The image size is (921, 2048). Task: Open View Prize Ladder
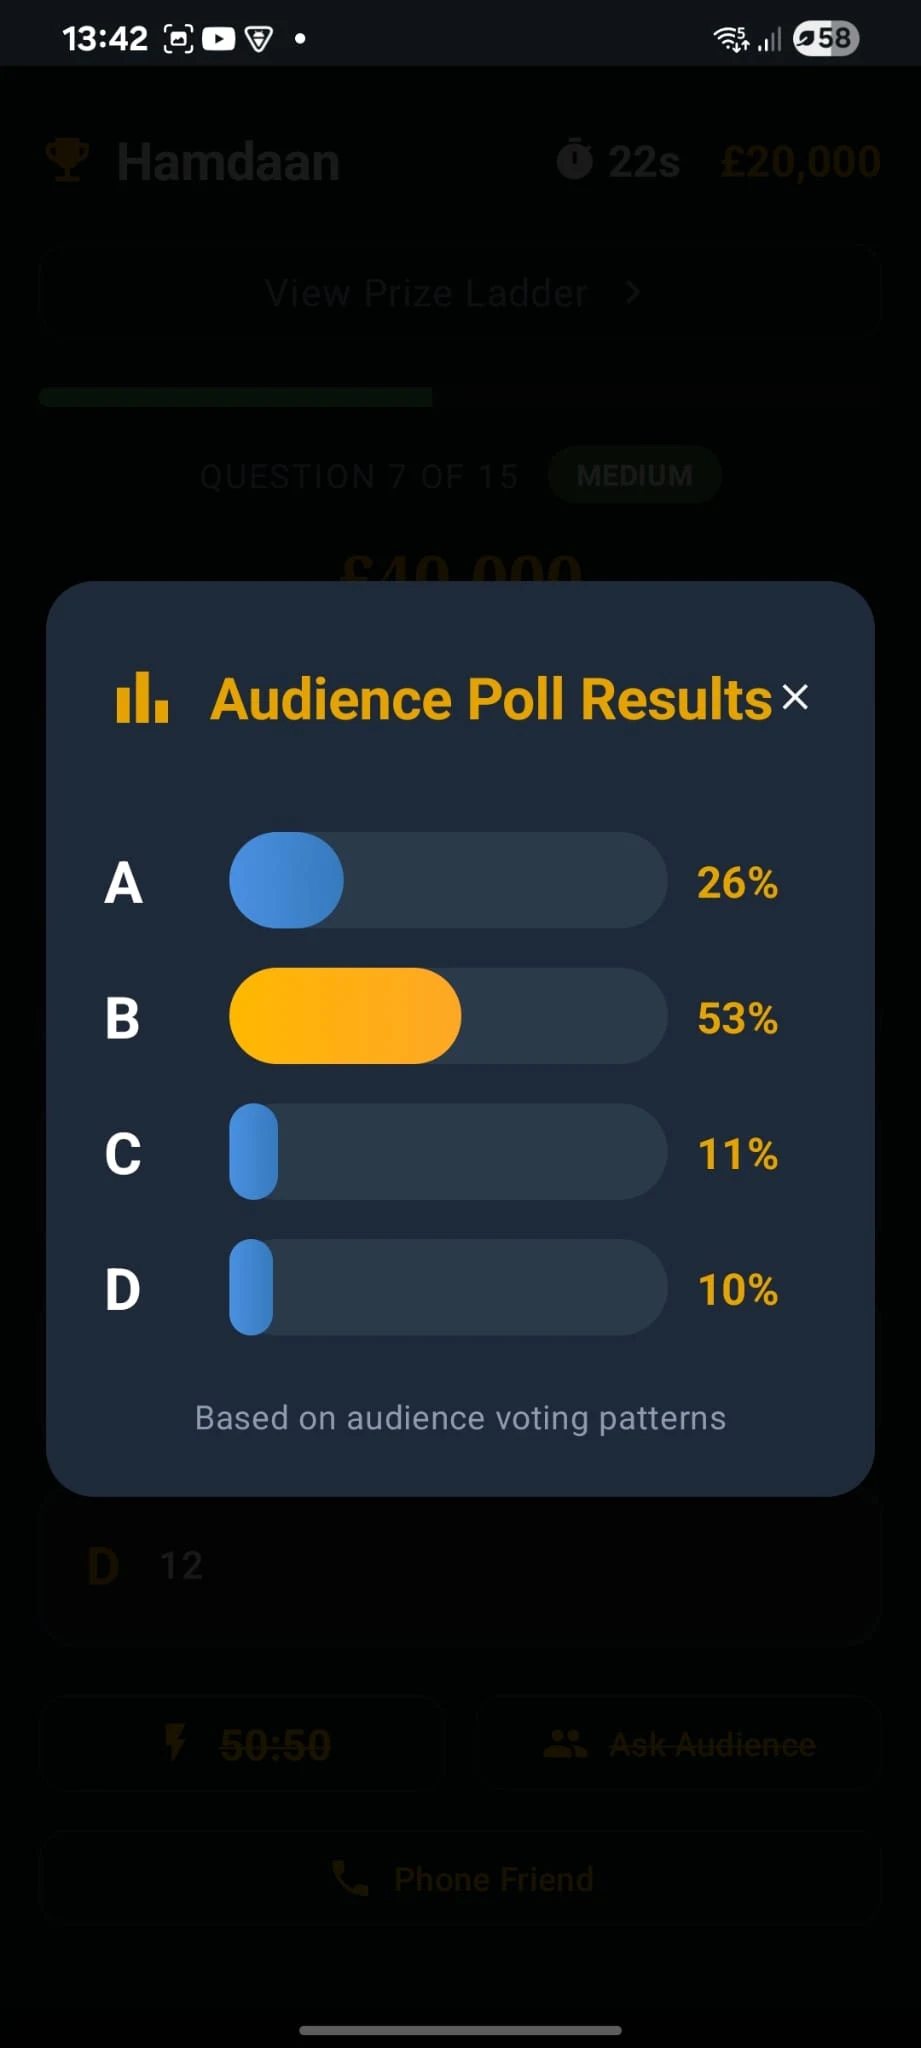point(460,292)
